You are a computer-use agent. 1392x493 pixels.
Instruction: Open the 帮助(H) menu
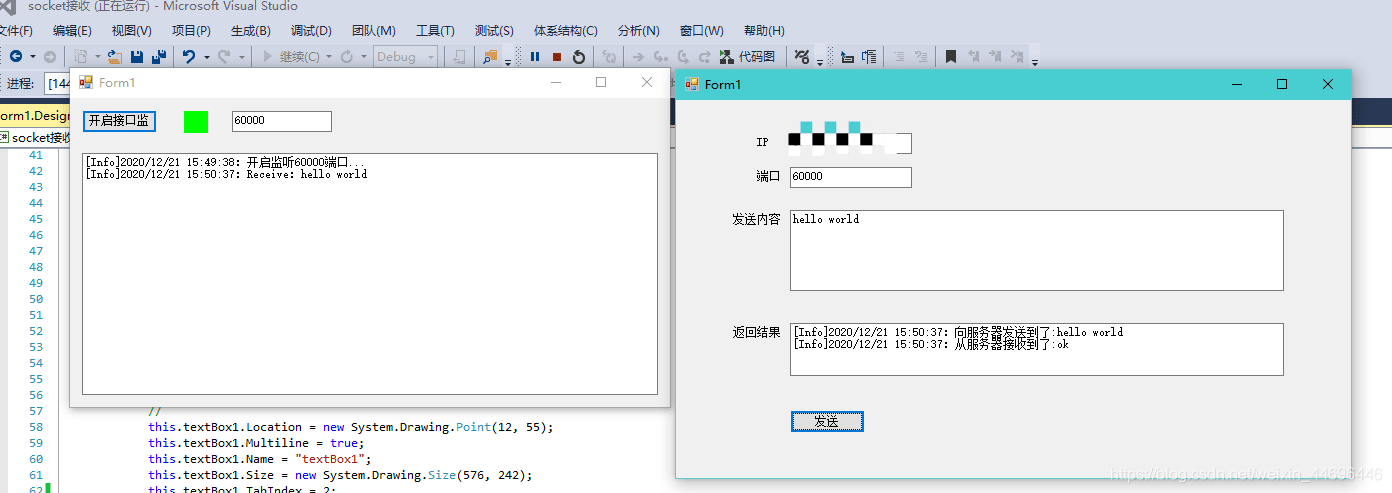[764, 31]
